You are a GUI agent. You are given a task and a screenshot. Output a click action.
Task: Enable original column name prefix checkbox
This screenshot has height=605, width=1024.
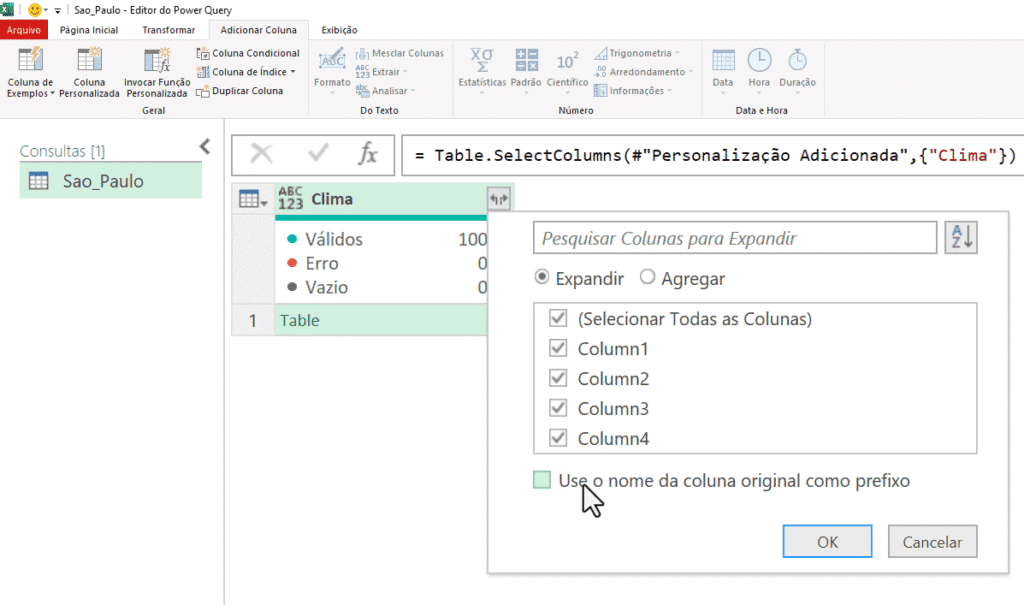pos(542,481)
